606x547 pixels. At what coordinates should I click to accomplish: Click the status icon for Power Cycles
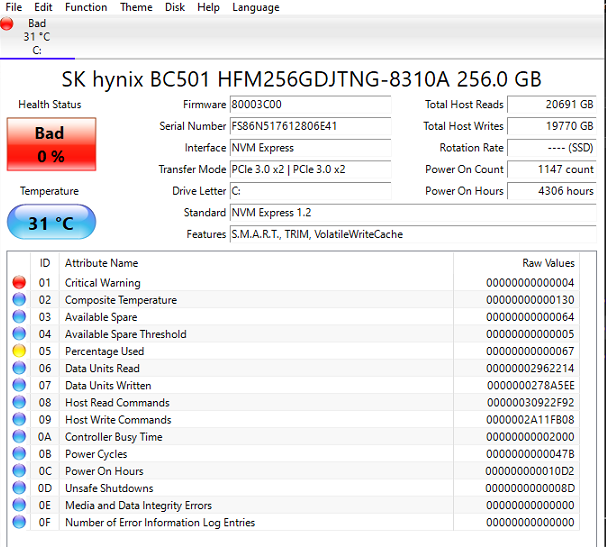[x=19, y=453]
